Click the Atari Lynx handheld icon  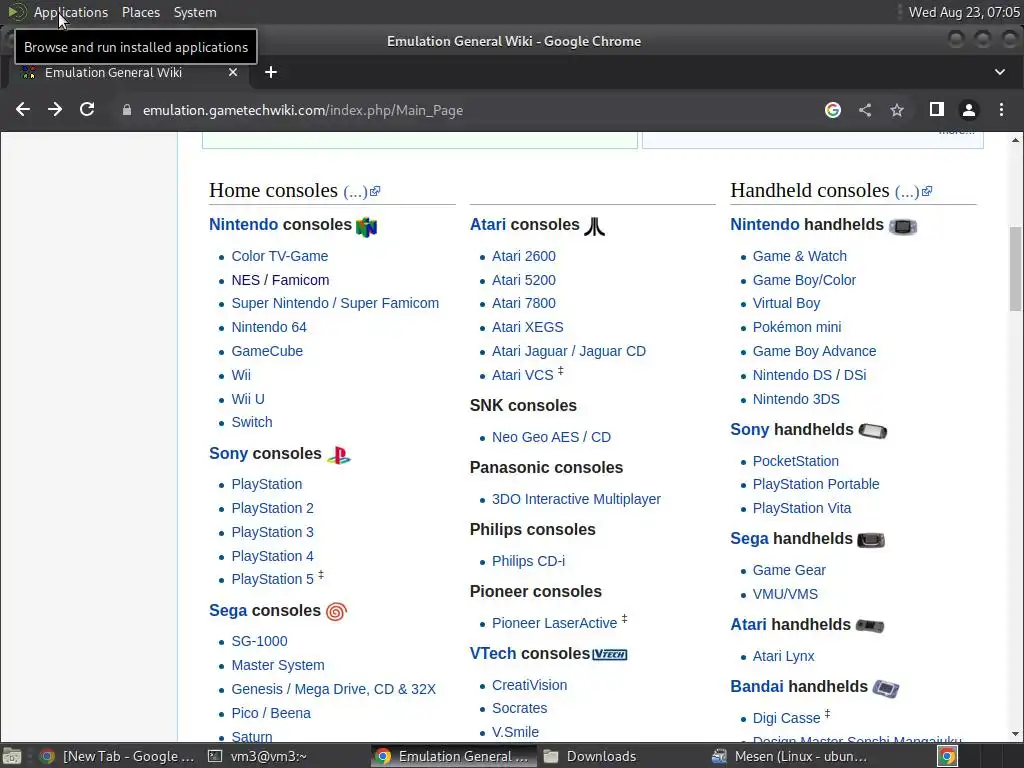coord(870,626)
